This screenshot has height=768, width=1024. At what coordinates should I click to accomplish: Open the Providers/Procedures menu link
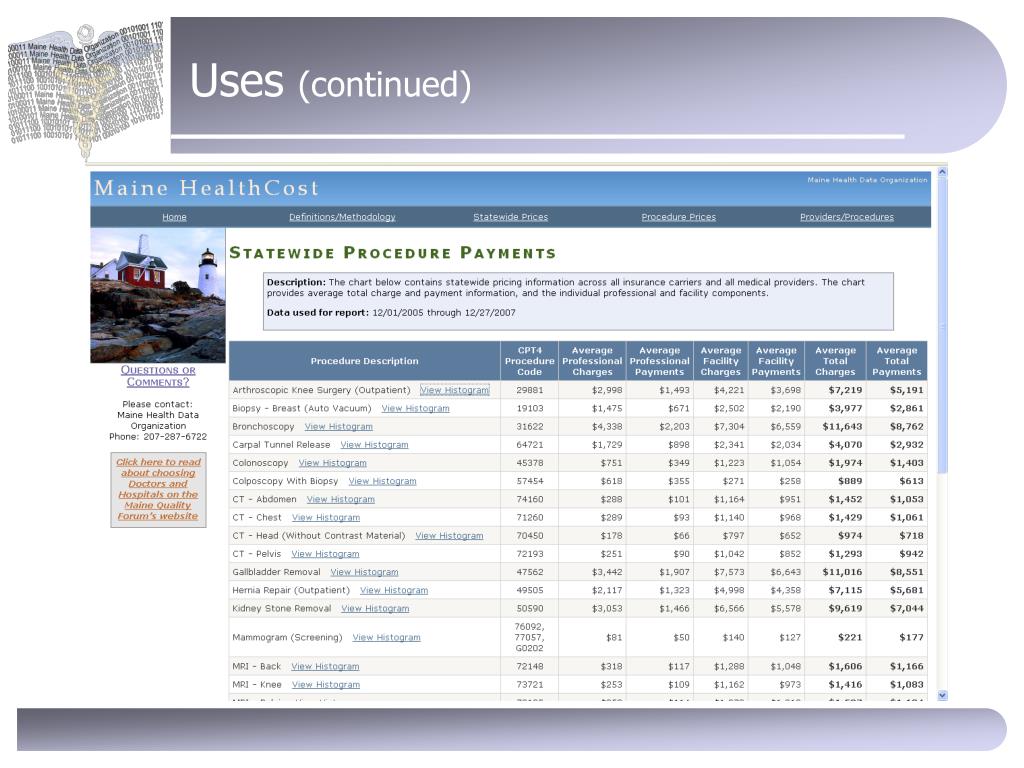(847, 217)
